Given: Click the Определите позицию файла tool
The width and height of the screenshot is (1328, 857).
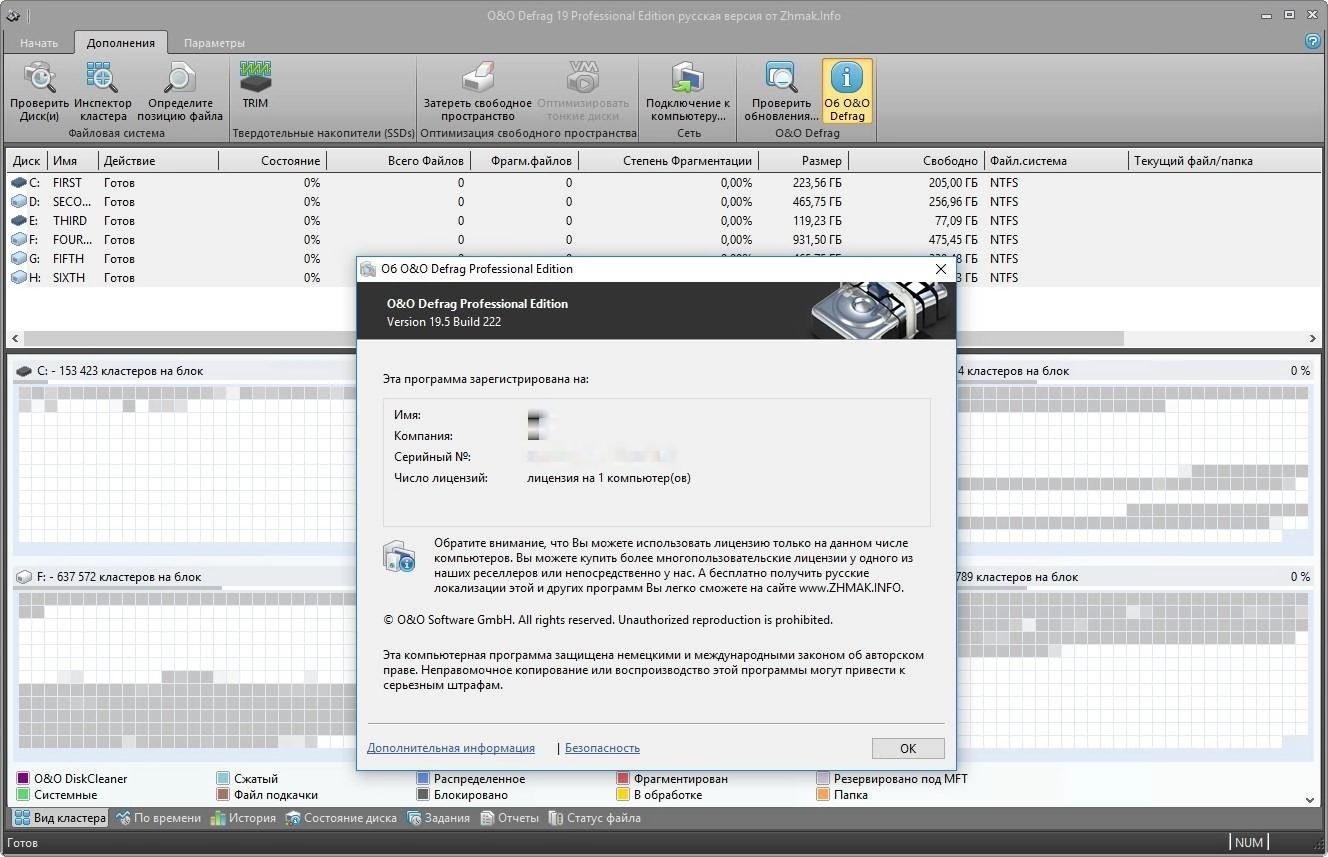Looking at the screenshot, I should pyautogui.click(x=180, y=78).
